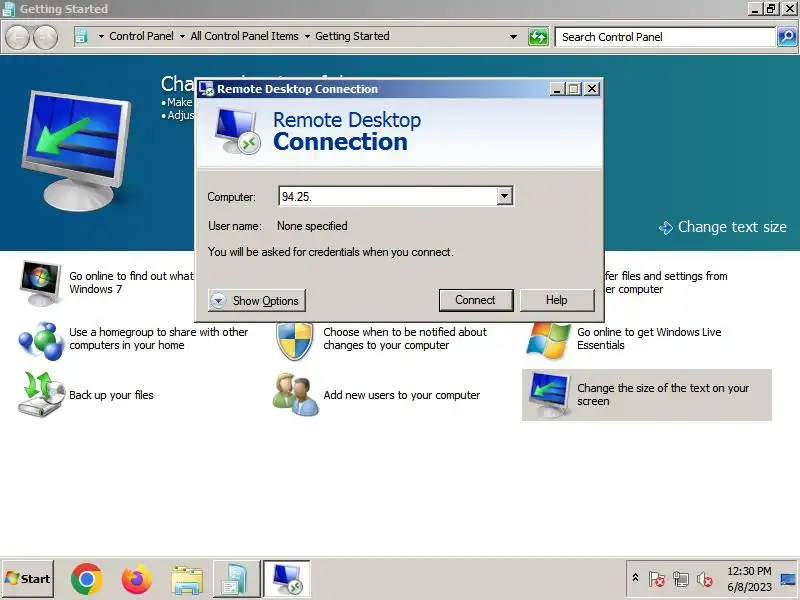Click the address bar Control Panel icon
Image resolution: width=800 pixels, height=600 pixels.
click(81, 36)
